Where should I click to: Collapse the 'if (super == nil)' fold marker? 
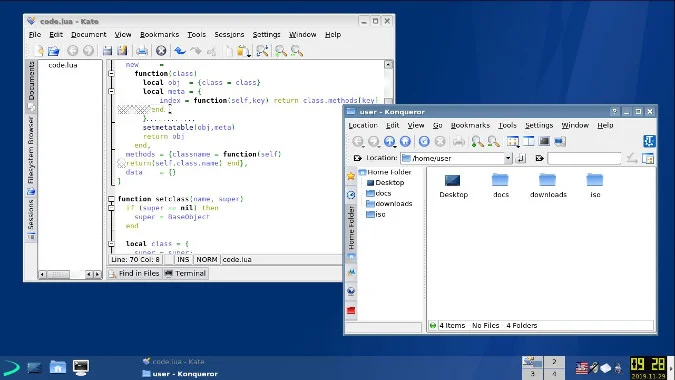tap(111, 208)
